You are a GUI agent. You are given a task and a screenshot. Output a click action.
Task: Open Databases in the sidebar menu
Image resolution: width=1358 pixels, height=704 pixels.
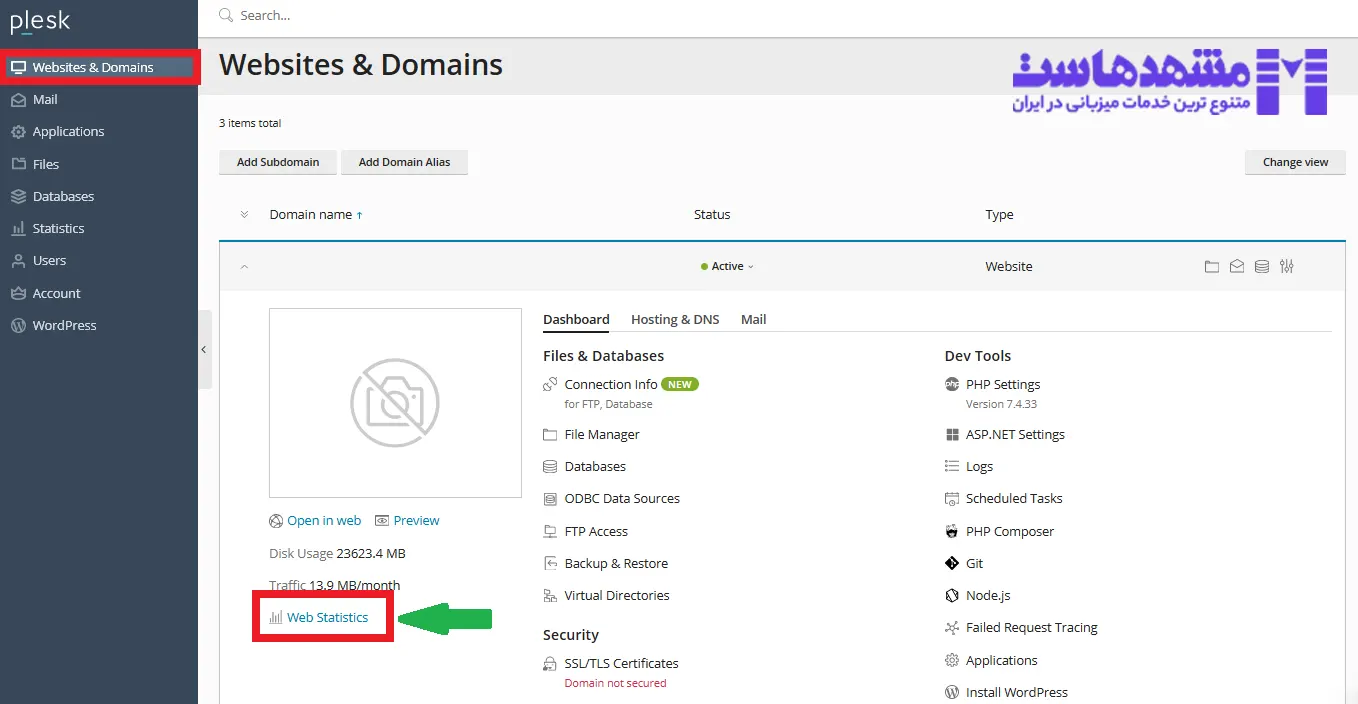[x=63, y=196]
